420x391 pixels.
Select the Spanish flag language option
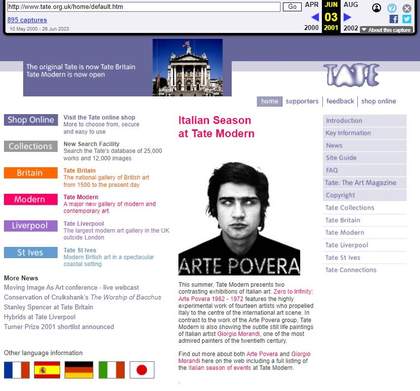(47, 370)
